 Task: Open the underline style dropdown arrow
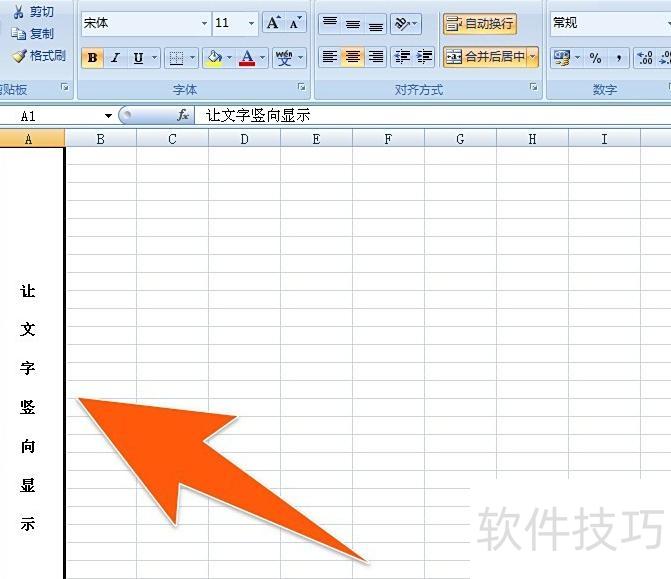154,58
